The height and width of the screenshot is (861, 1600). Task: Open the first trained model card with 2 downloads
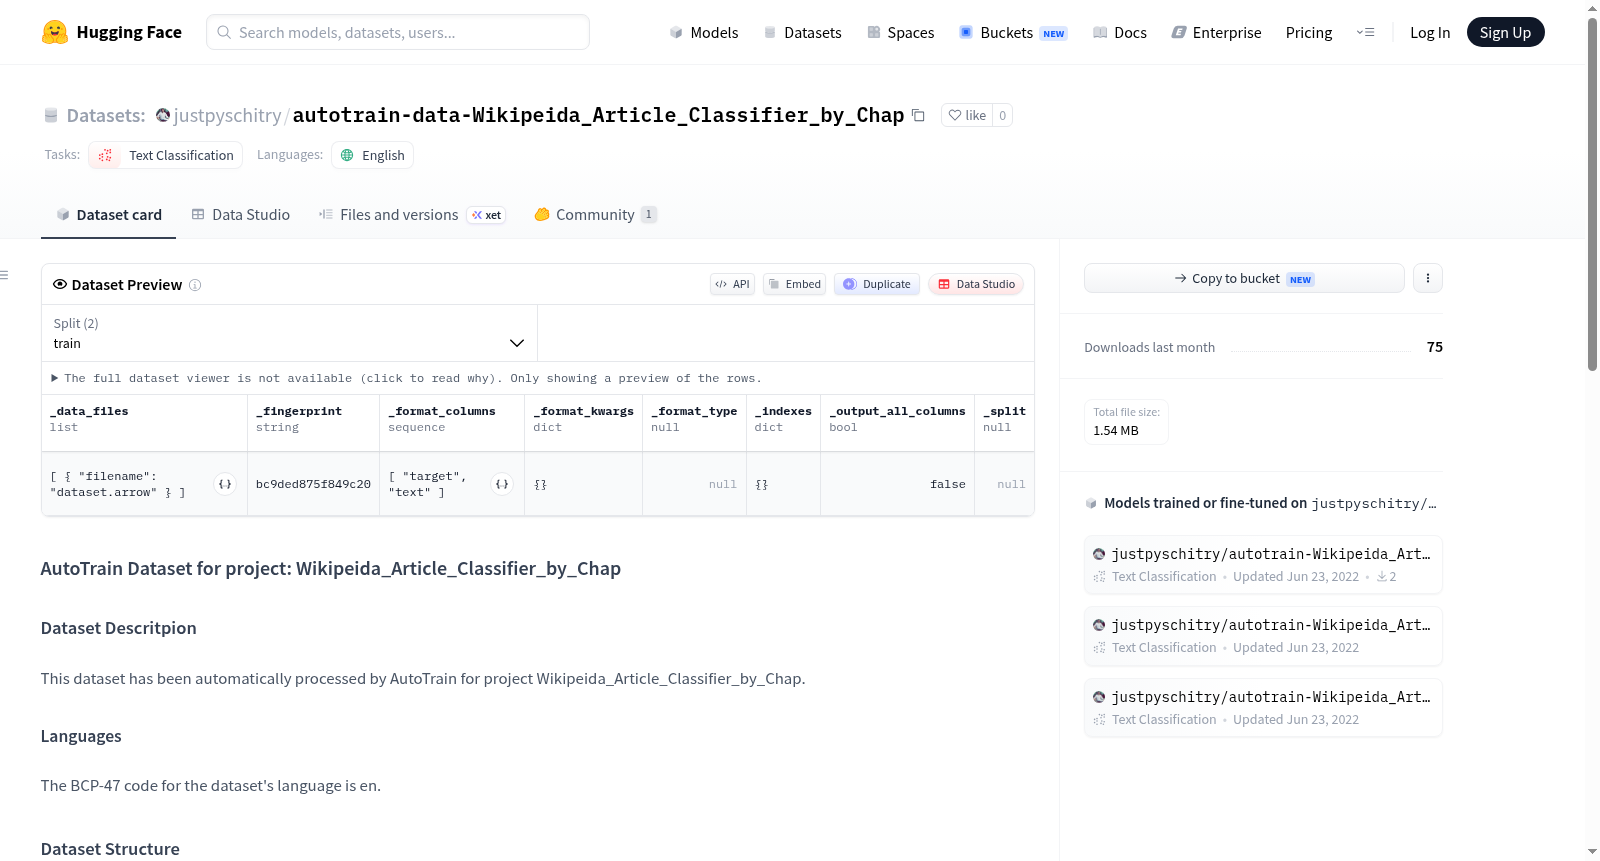tap(1263, 565)
